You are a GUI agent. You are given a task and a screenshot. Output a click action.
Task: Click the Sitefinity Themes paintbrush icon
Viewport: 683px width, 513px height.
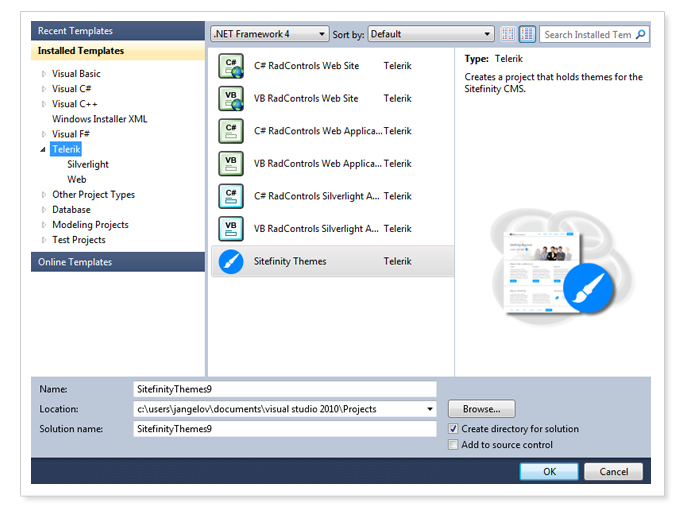[x=231, y=262]
